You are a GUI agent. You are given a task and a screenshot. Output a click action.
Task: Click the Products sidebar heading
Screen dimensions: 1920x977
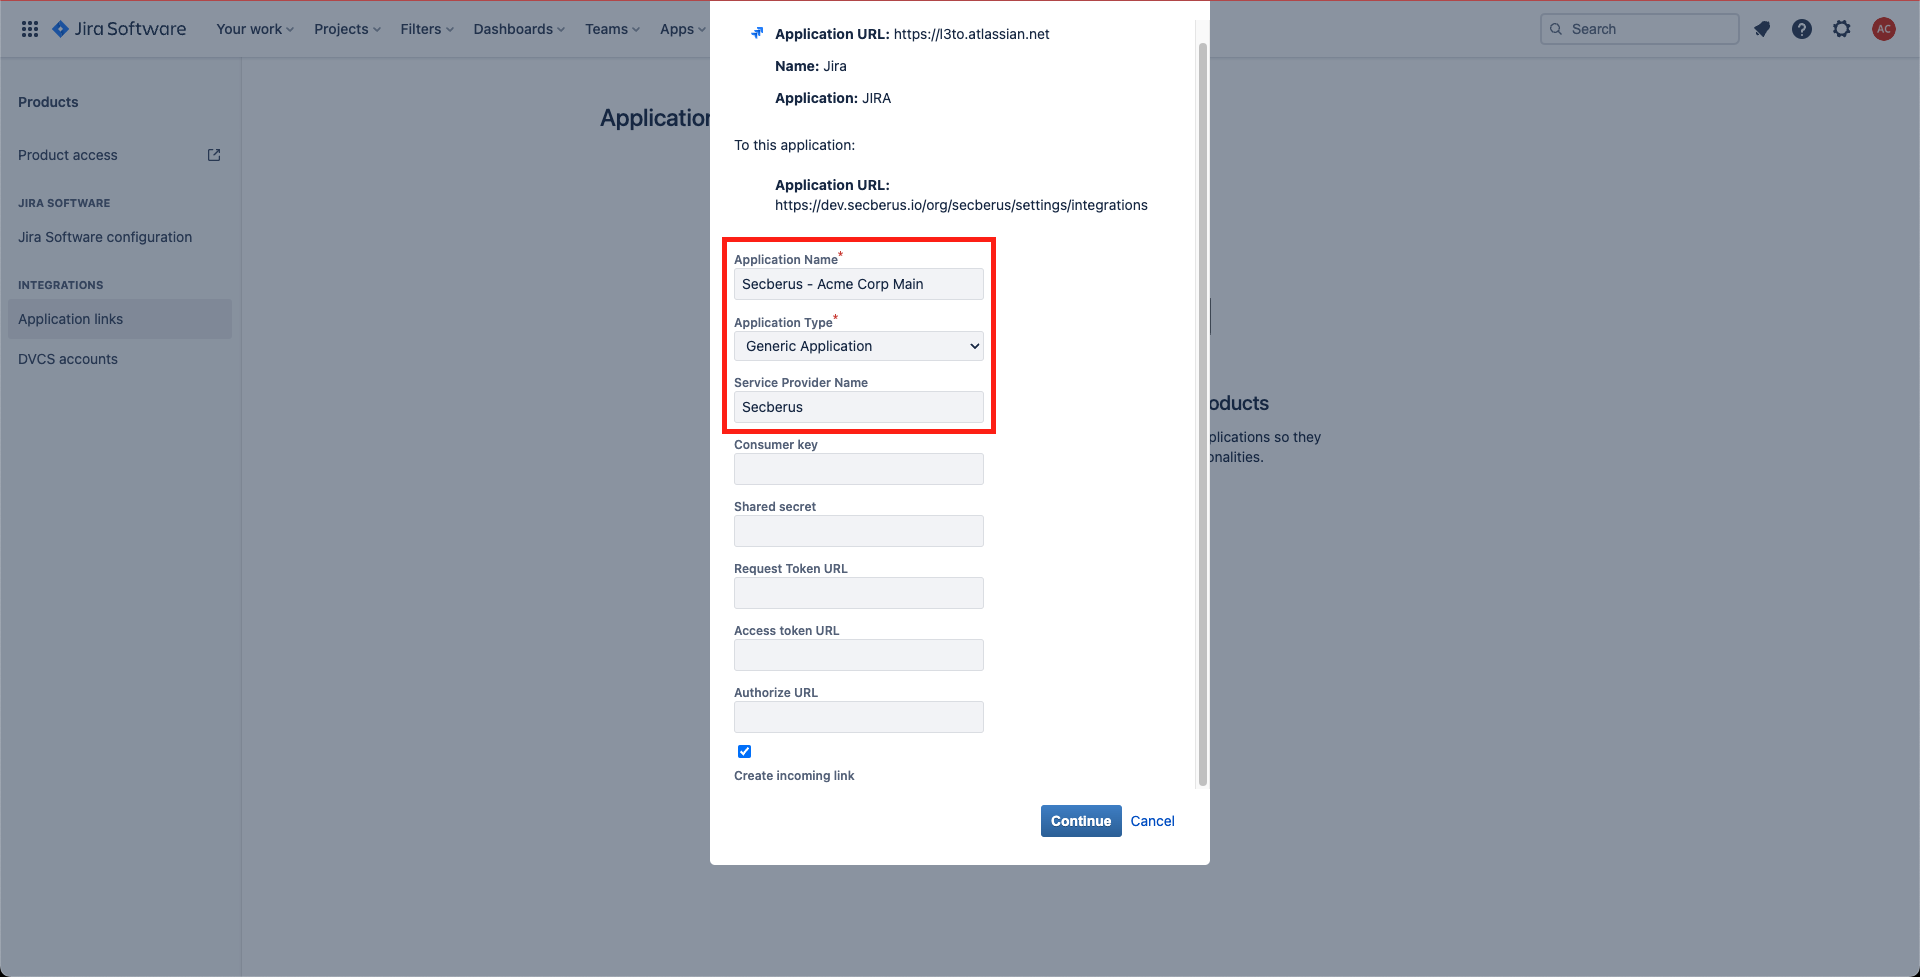click(48, 102)
